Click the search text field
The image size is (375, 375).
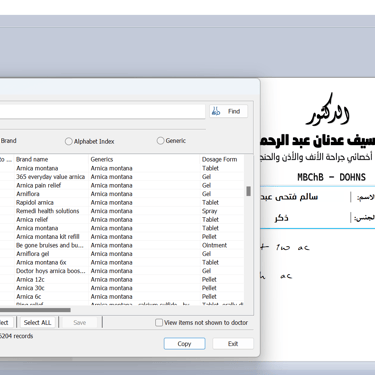(x=102, y=112)
